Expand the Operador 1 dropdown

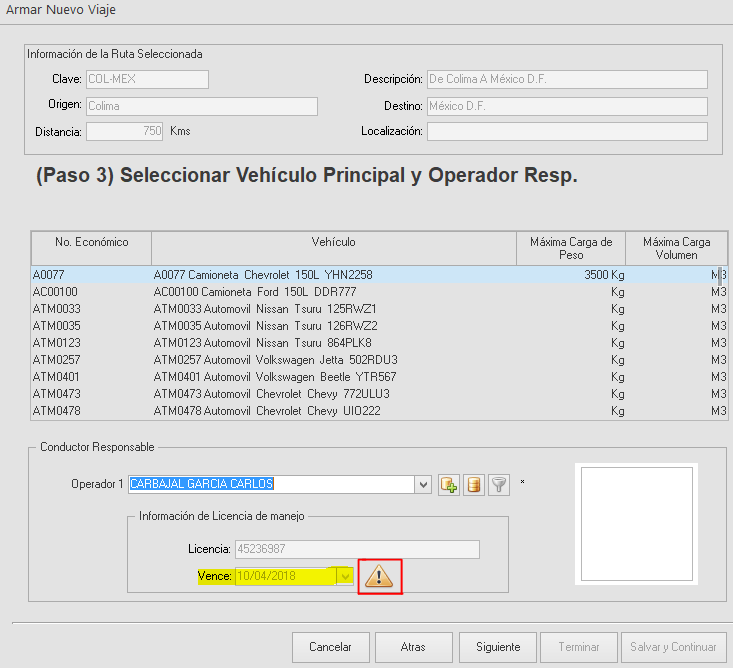(424, 485)
